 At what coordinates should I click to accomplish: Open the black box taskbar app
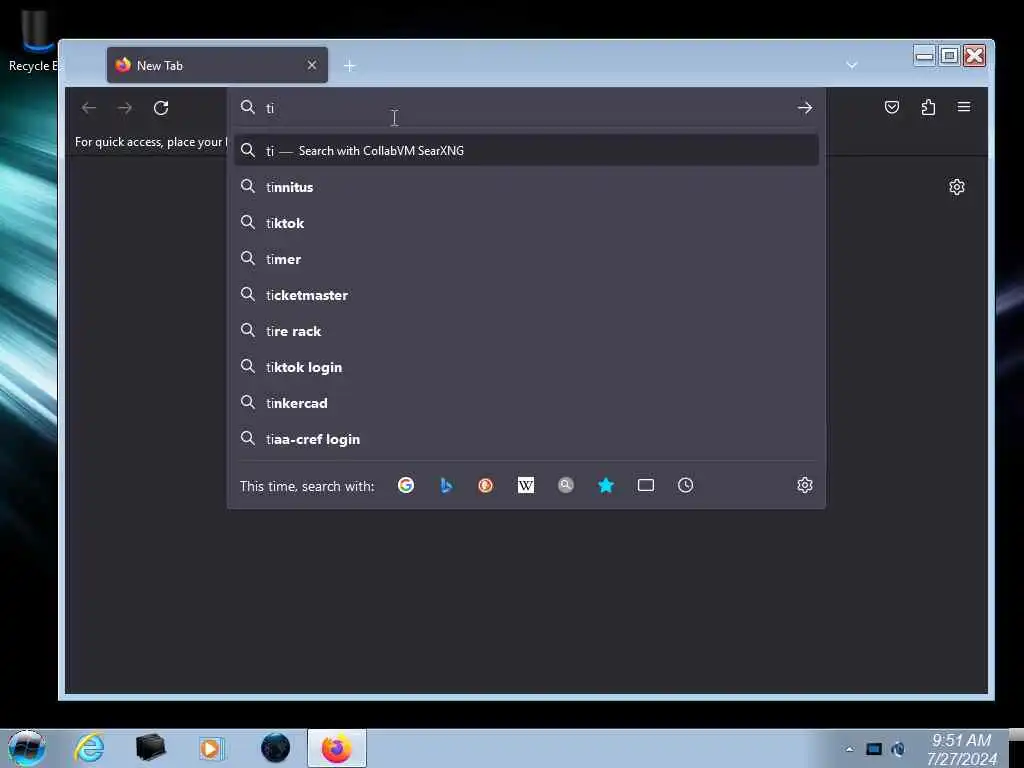[150, 748]
